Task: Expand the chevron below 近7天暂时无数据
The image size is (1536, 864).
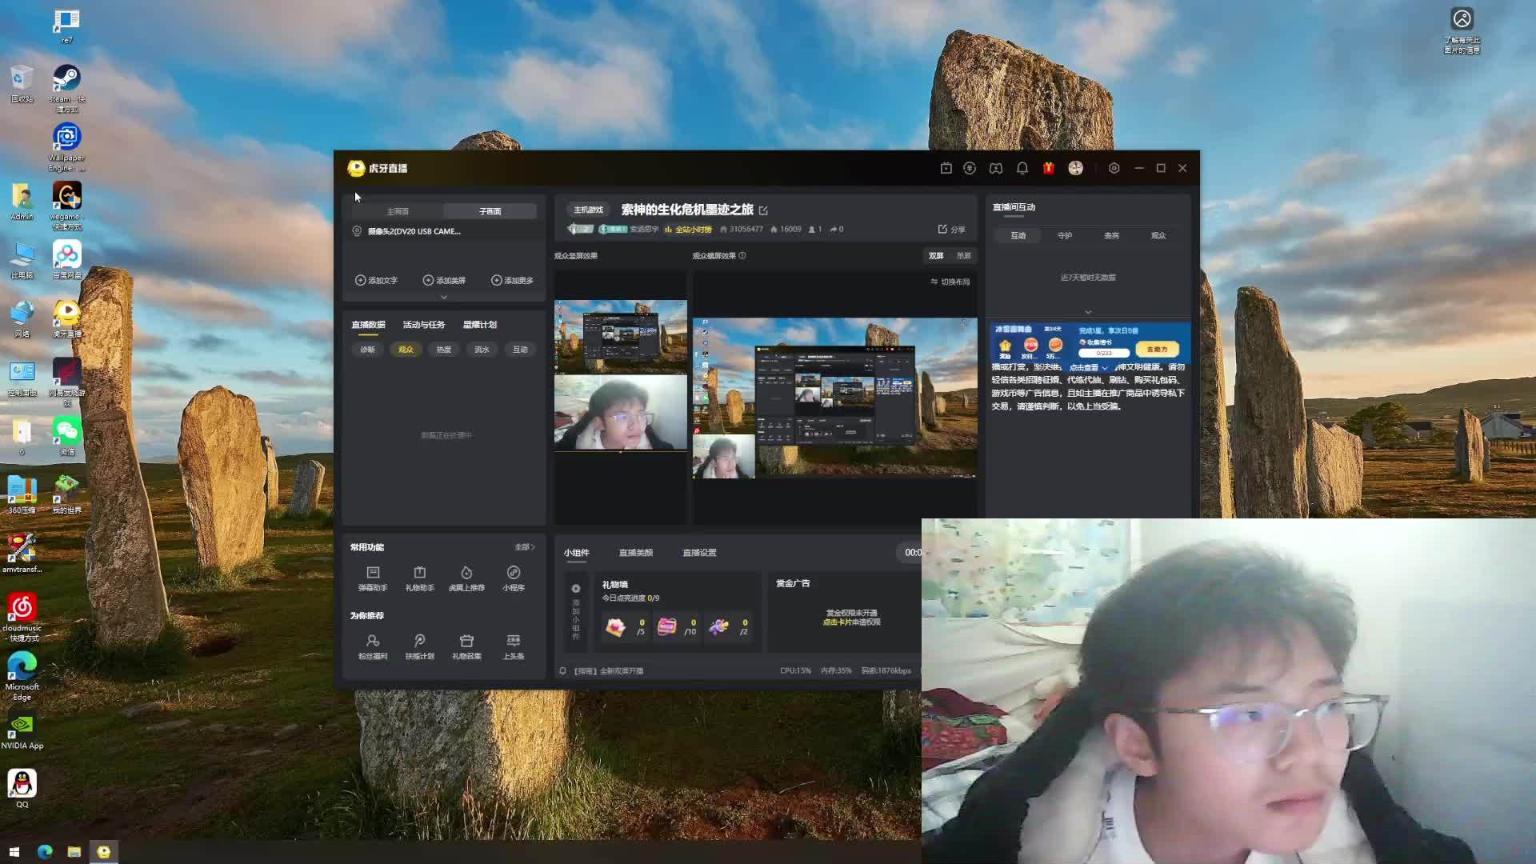Action: [x=1088, y=312]
